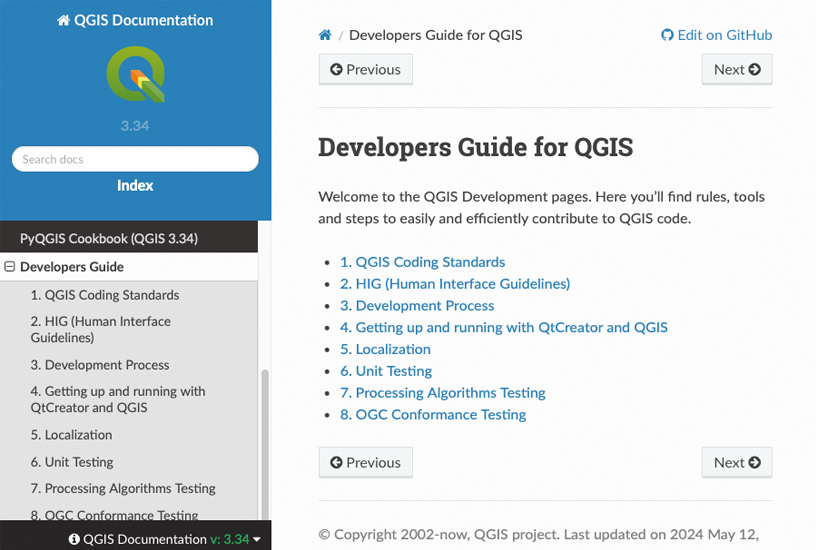The width and height of the screenshot is (816, 550).
Task: Click the QGIS logo in sidebar
Action: 135,75
